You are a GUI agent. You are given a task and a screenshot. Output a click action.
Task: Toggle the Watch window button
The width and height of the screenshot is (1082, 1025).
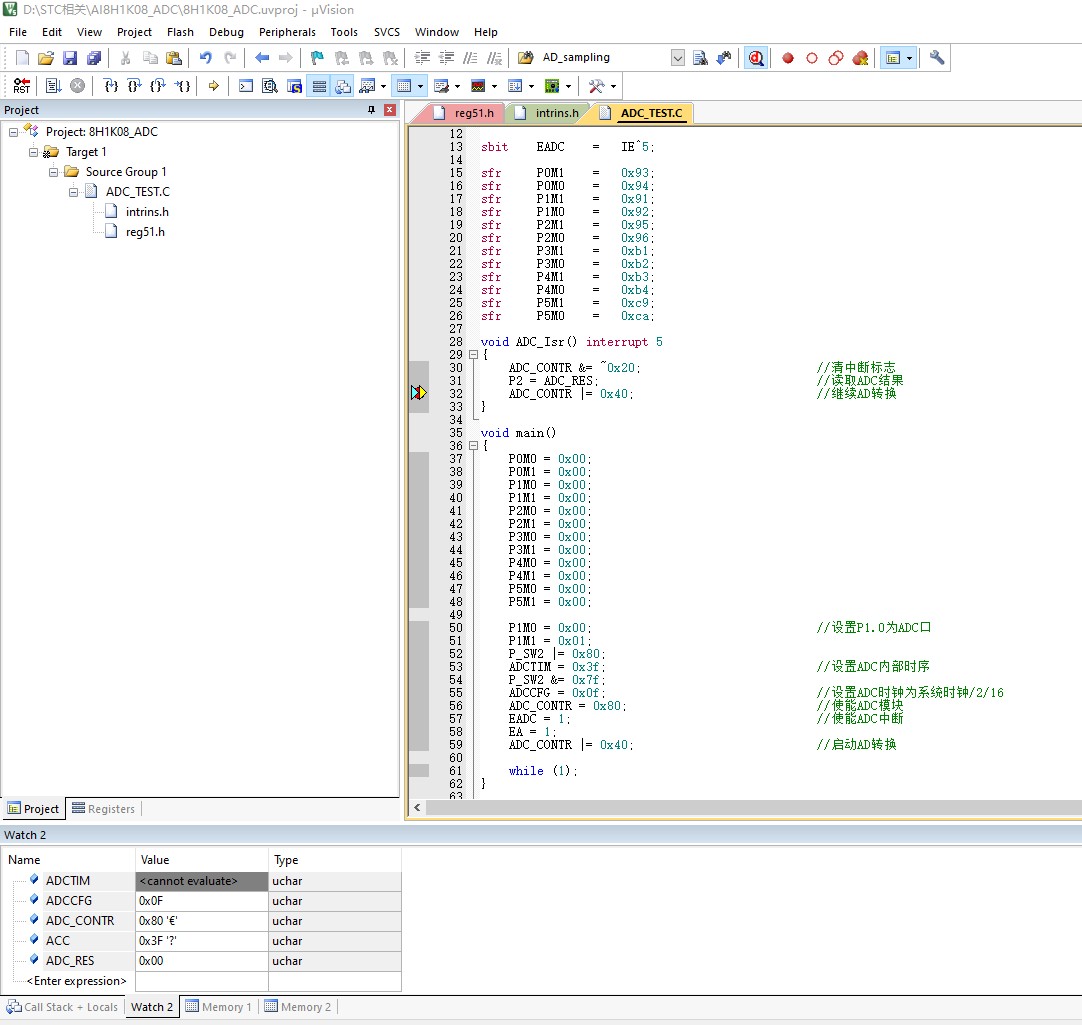(x=367, y=86)
